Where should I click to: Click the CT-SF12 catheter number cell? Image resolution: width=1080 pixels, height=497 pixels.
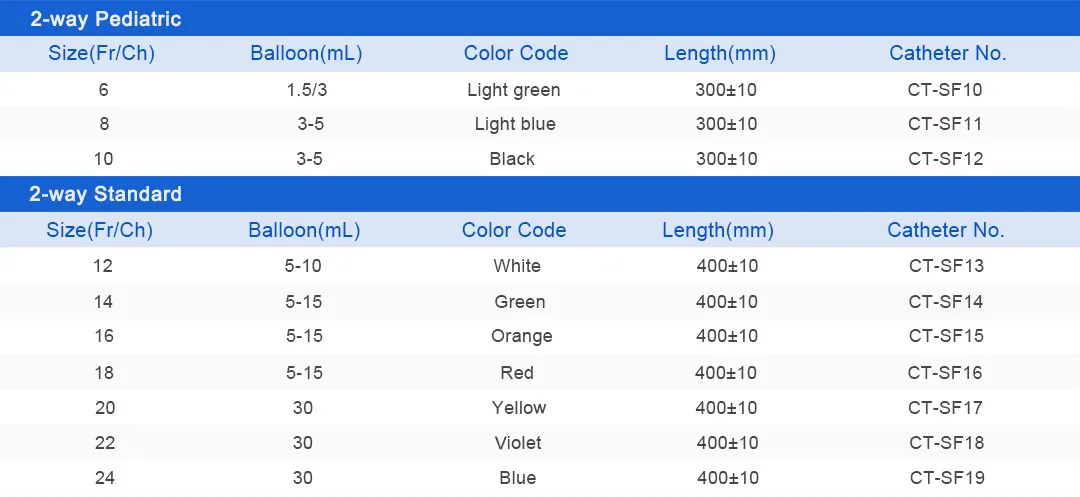(x=945, y=159)
